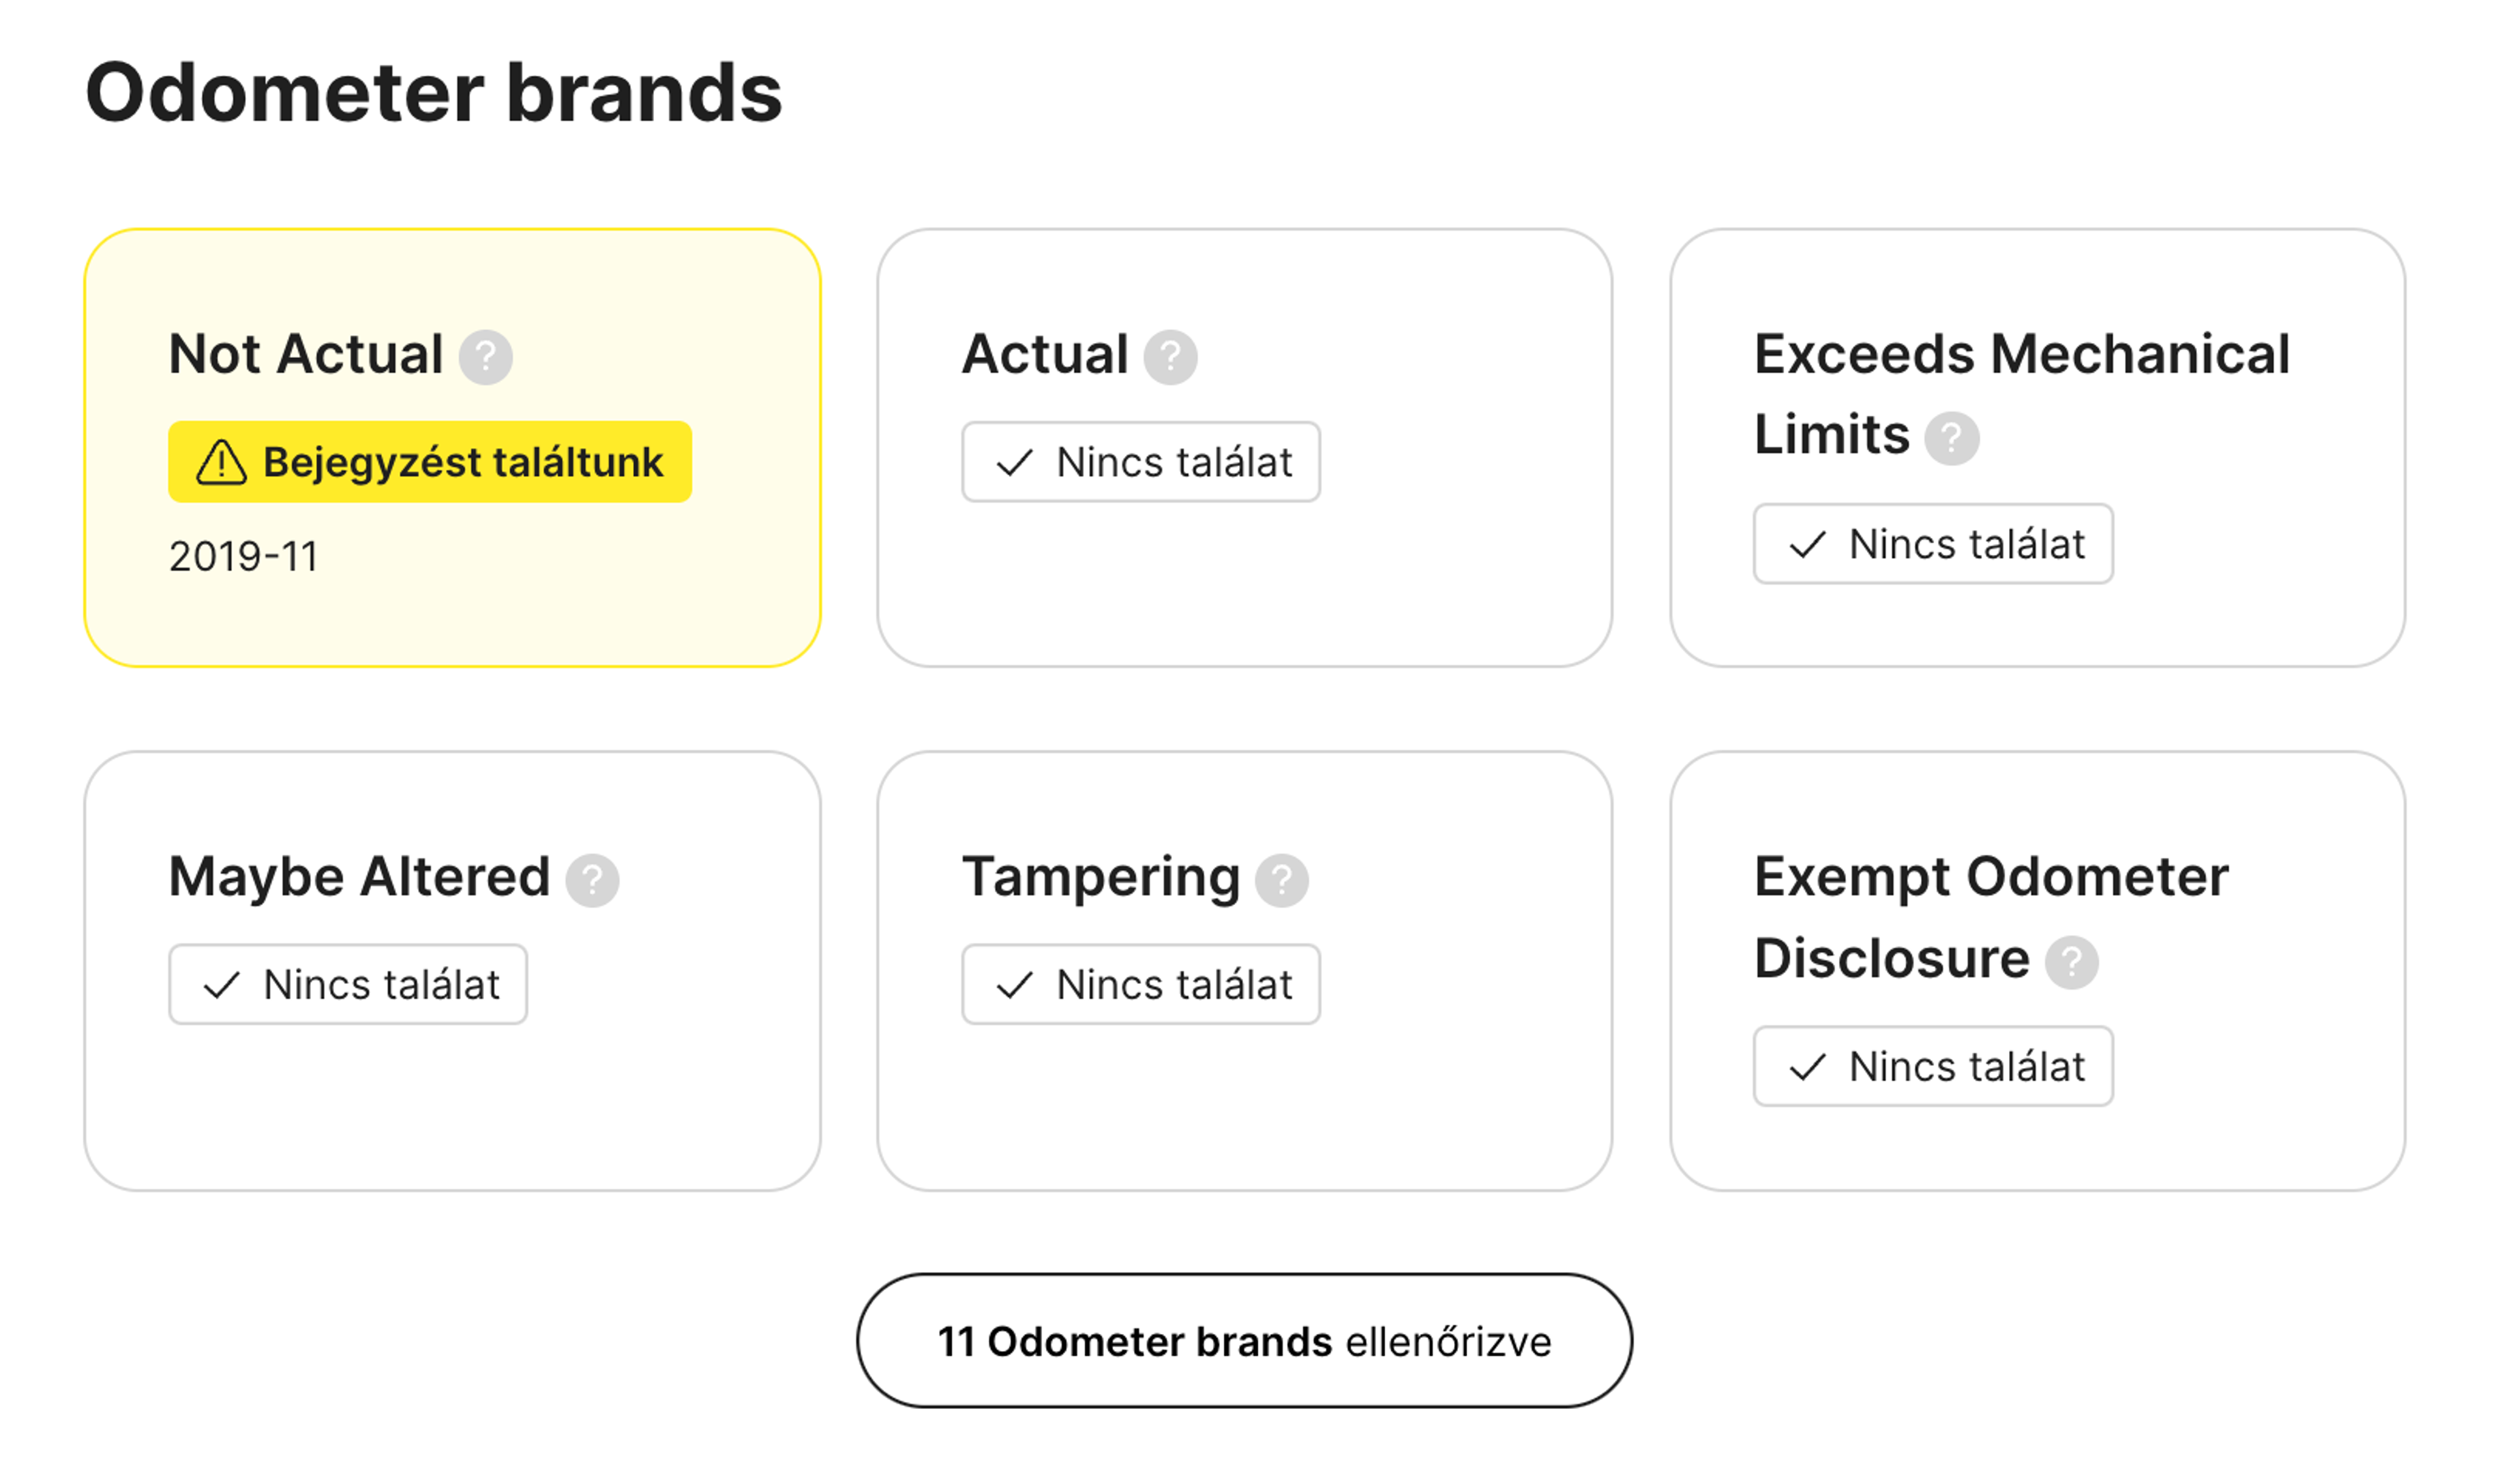Click the checkmark in Maybe Altered card
This screenshot has height=1484, width=2504.
221,986
